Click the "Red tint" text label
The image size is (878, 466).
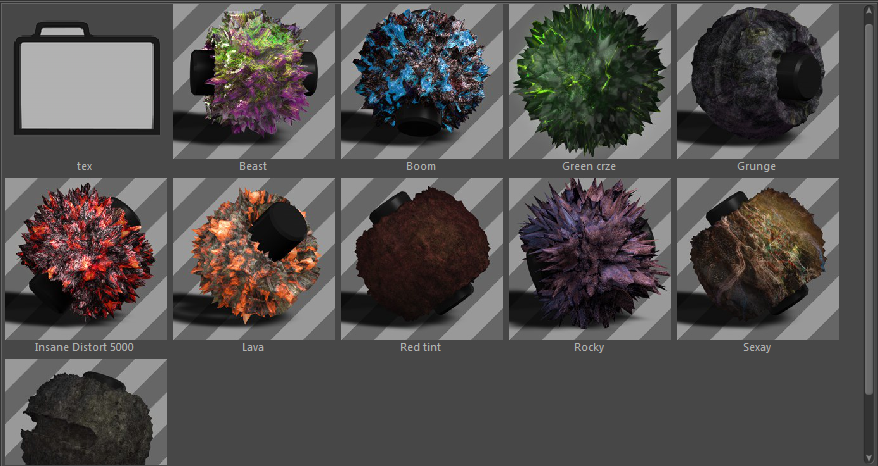(421, 347)
